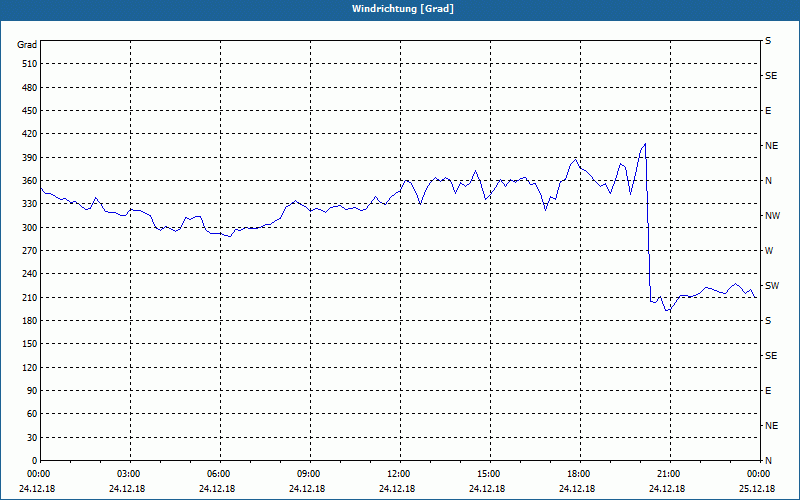The image size is (800, 500).
Task: Click the y-axis value 30
Action: (32, 438)
